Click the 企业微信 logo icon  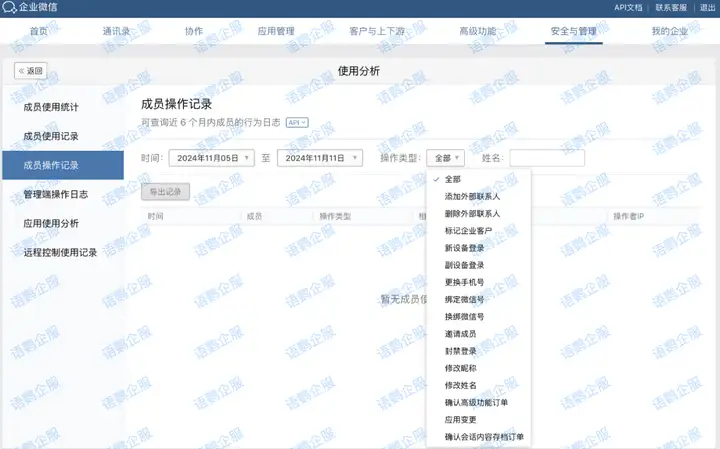(x=10, y=8)
